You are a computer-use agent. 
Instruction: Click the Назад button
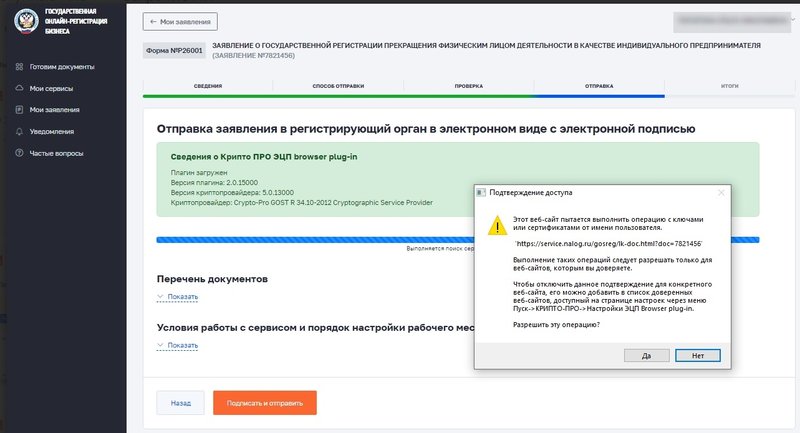[x=181, y=403]
